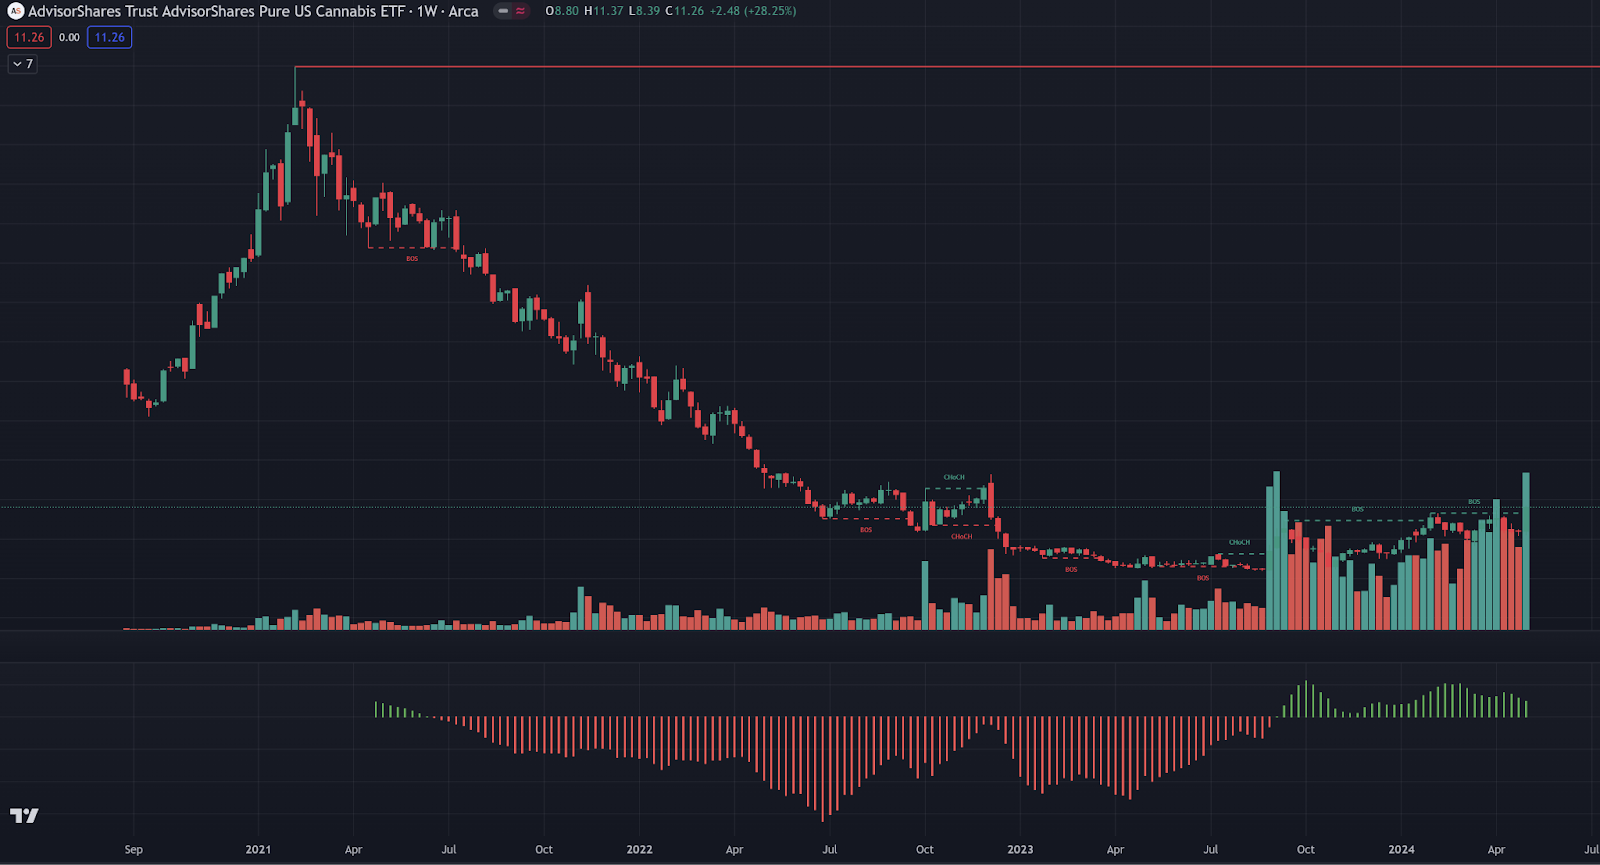Click the TradingView logo
The height and width of the screenshot is (865, 1600).
pyautogui.click(x=24, y=816)
